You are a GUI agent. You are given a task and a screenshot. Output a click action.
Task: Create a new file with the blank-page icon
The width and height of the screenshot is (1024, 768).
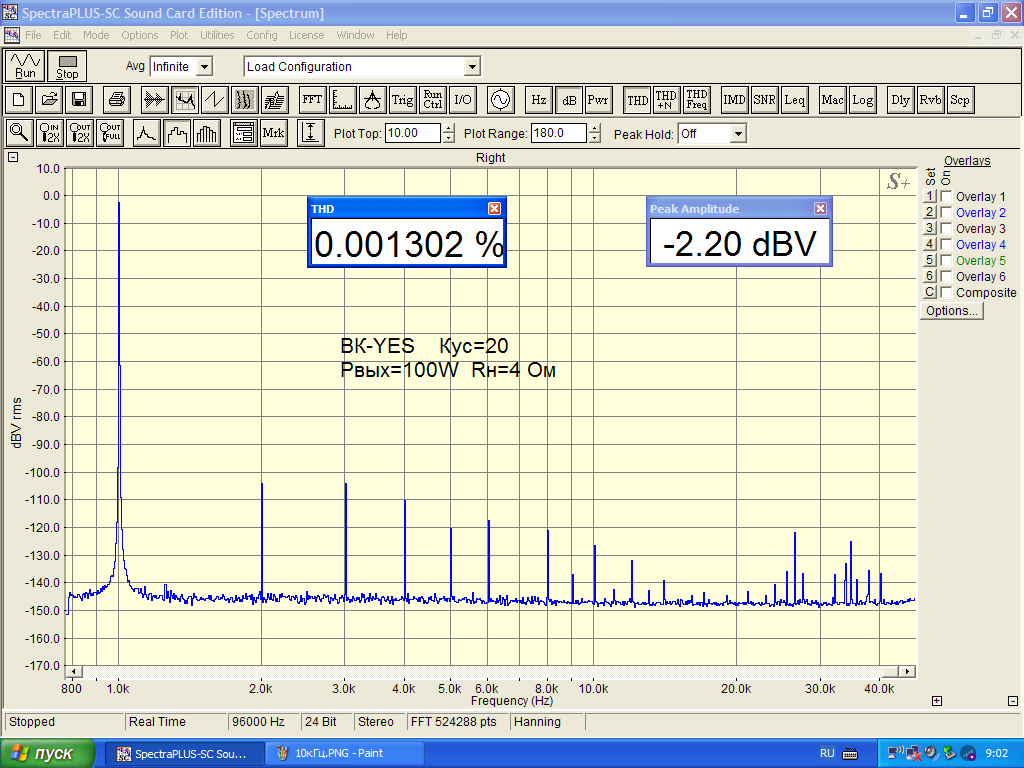pyautogui.click(x=18, y=100)
